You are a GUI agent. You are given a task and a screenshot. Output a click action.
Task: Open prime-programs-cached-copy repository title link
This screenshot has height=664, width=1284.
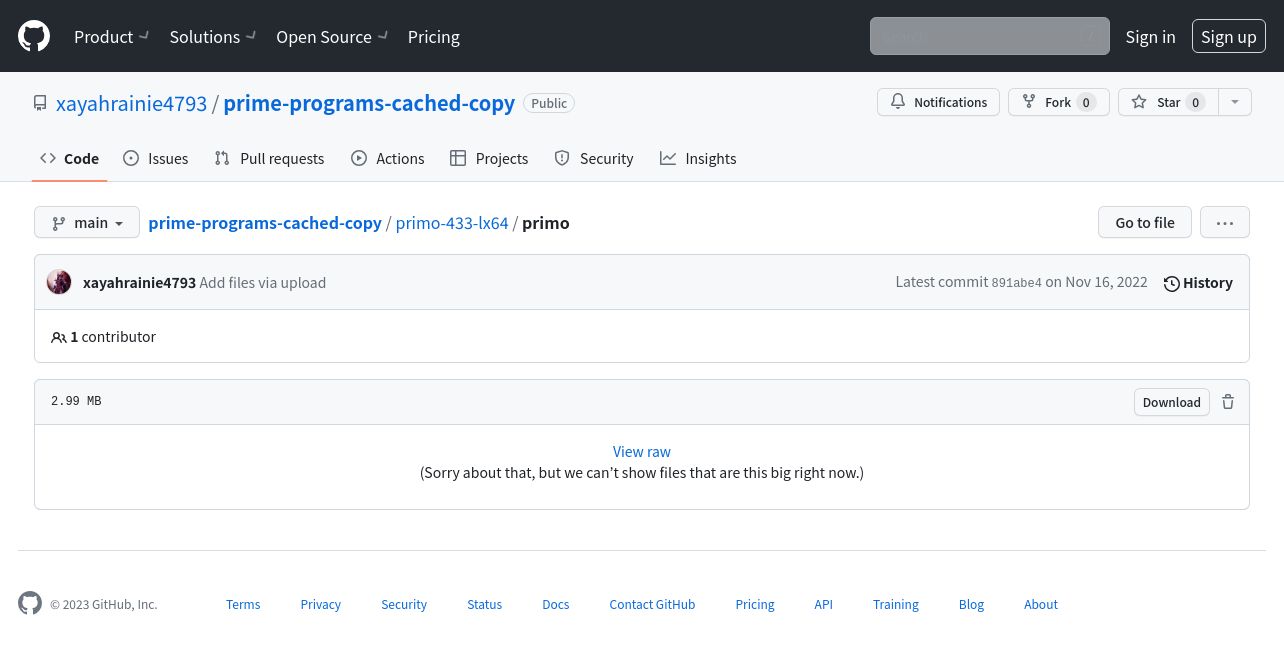(x=369, y=103)
